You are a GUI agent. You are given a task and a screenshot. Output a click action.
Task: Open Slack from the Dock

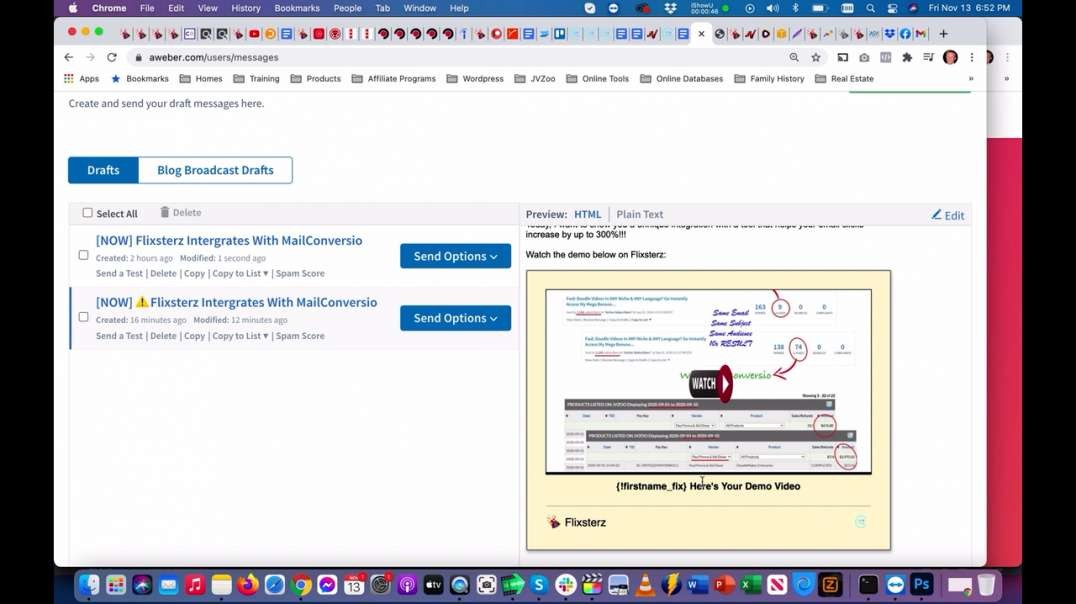click(x=565, y=585)
